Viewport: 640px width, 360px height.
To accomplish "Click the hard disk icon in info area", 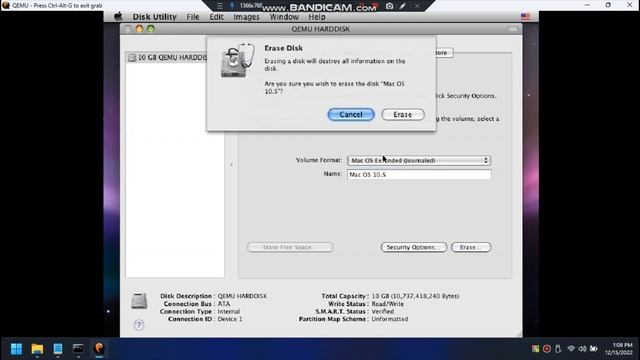I will (x=139, y=301).
